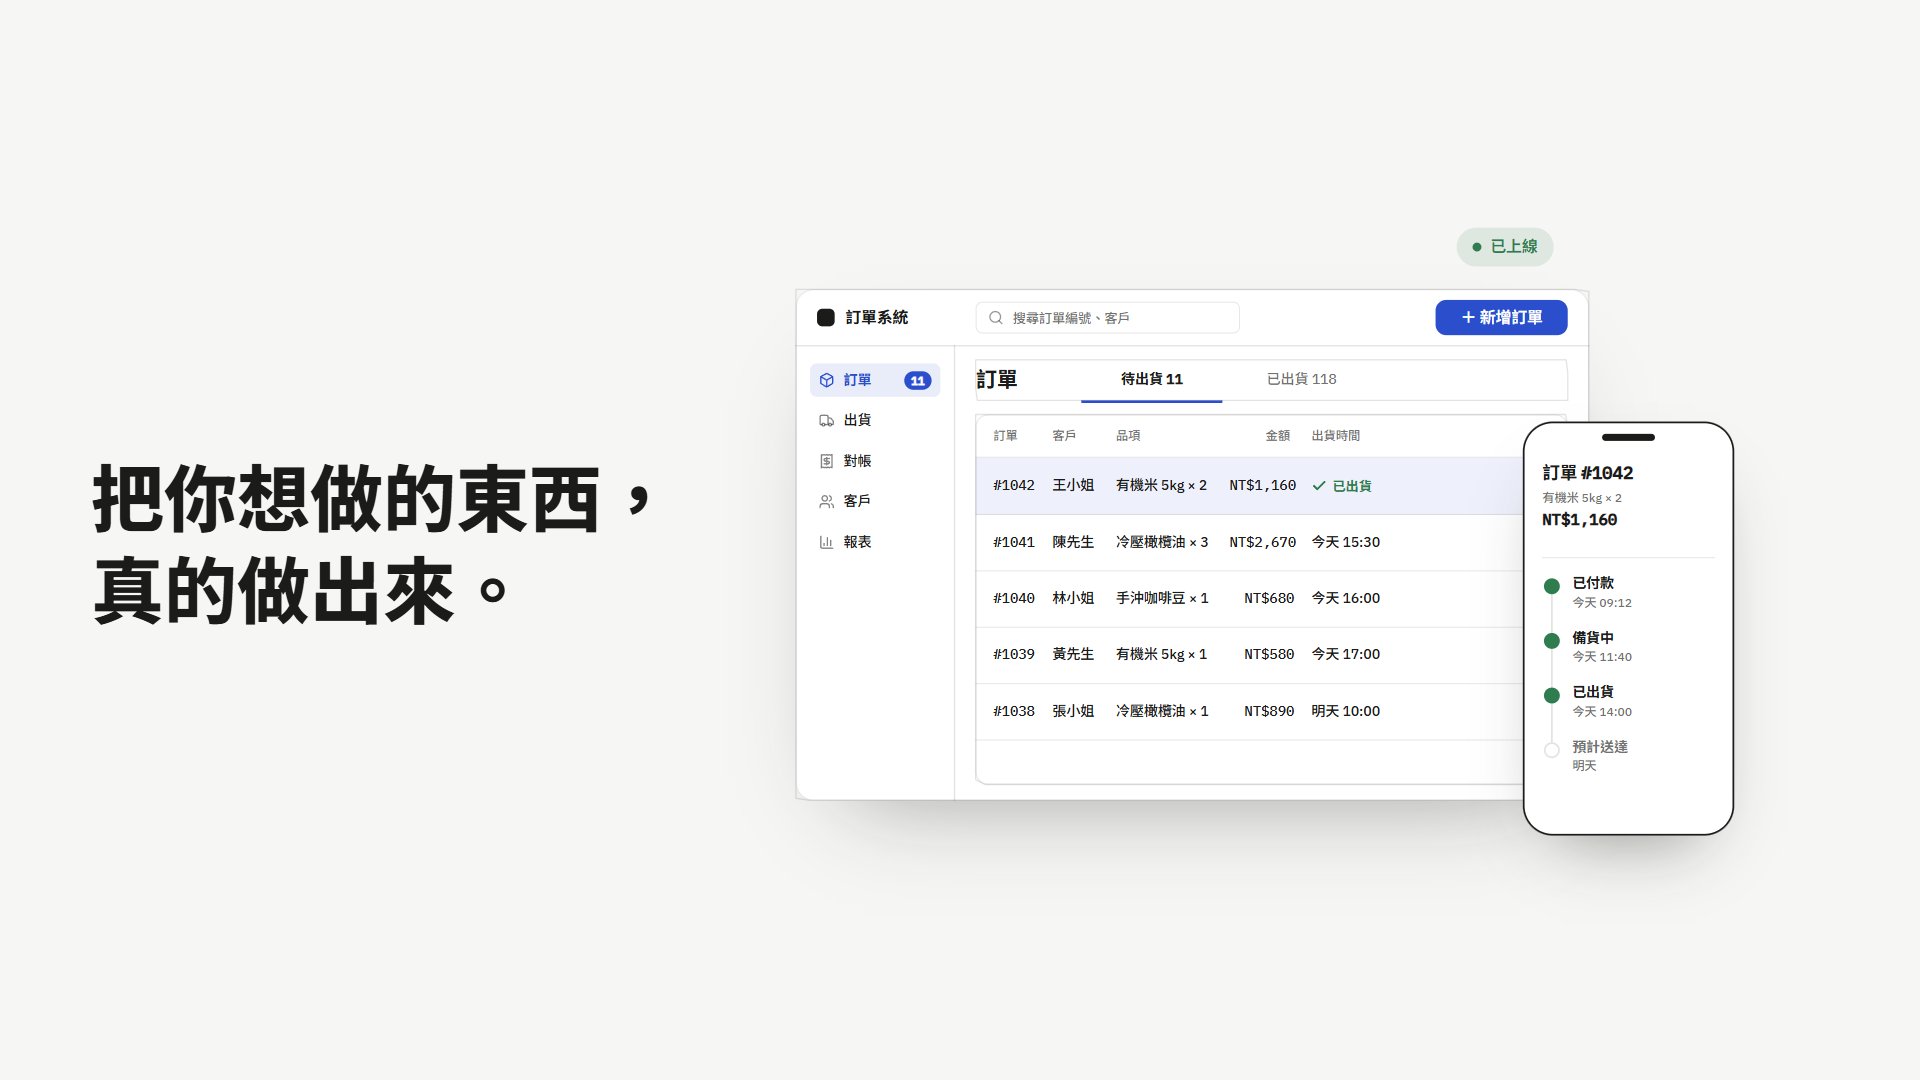1920x1080 pixels.
Task: Click the green 已出貨 timeline dot on phone
Action: click(1551, 695)
